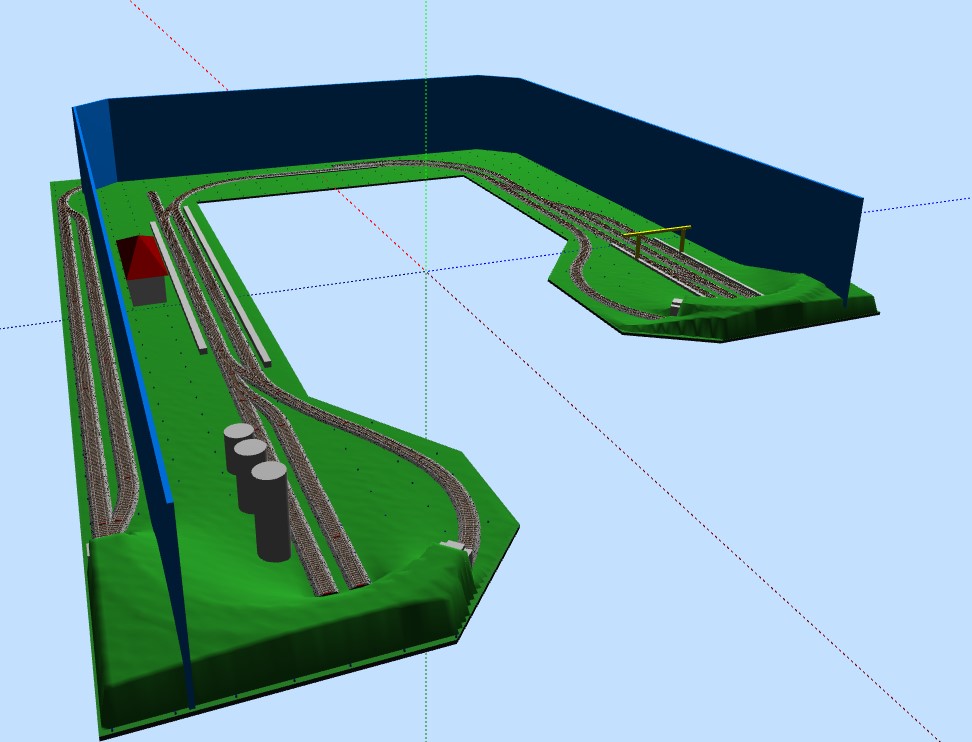Select the middle grey cylinder silo
The height and width of the screenshot is (742, 972).
250,472
